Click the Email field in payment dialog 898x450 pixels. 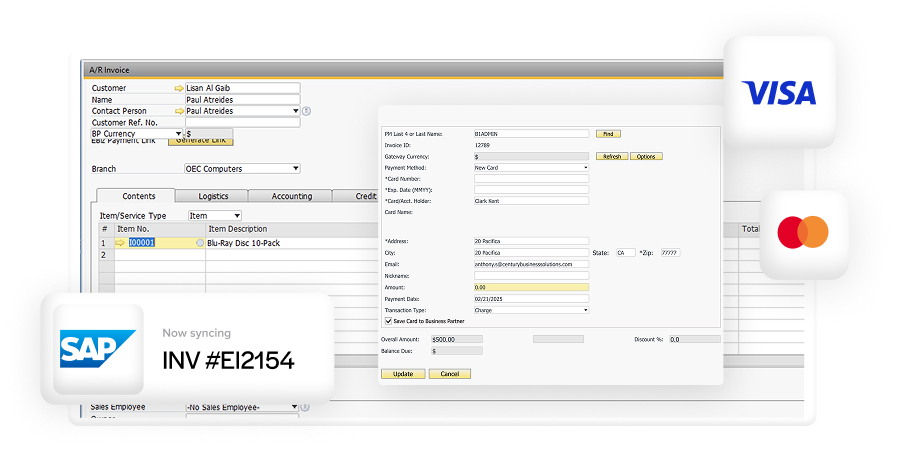[x=531, y=265]
